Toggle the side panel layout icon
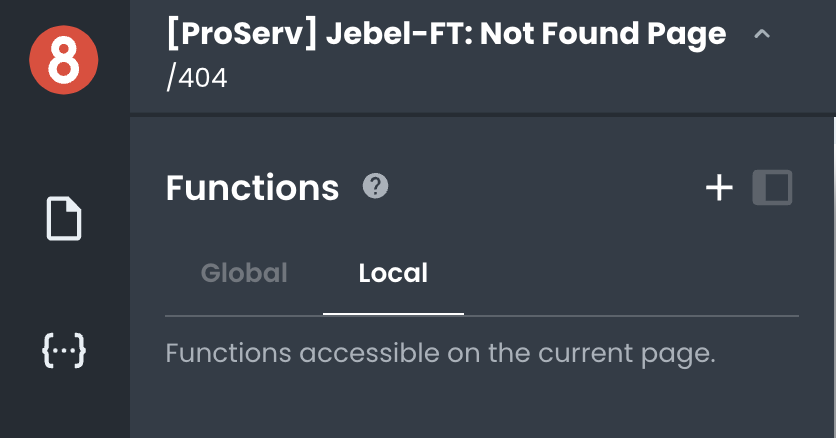Image resolution: width=836 pixels, height=438 pixels. click(772, 187)
